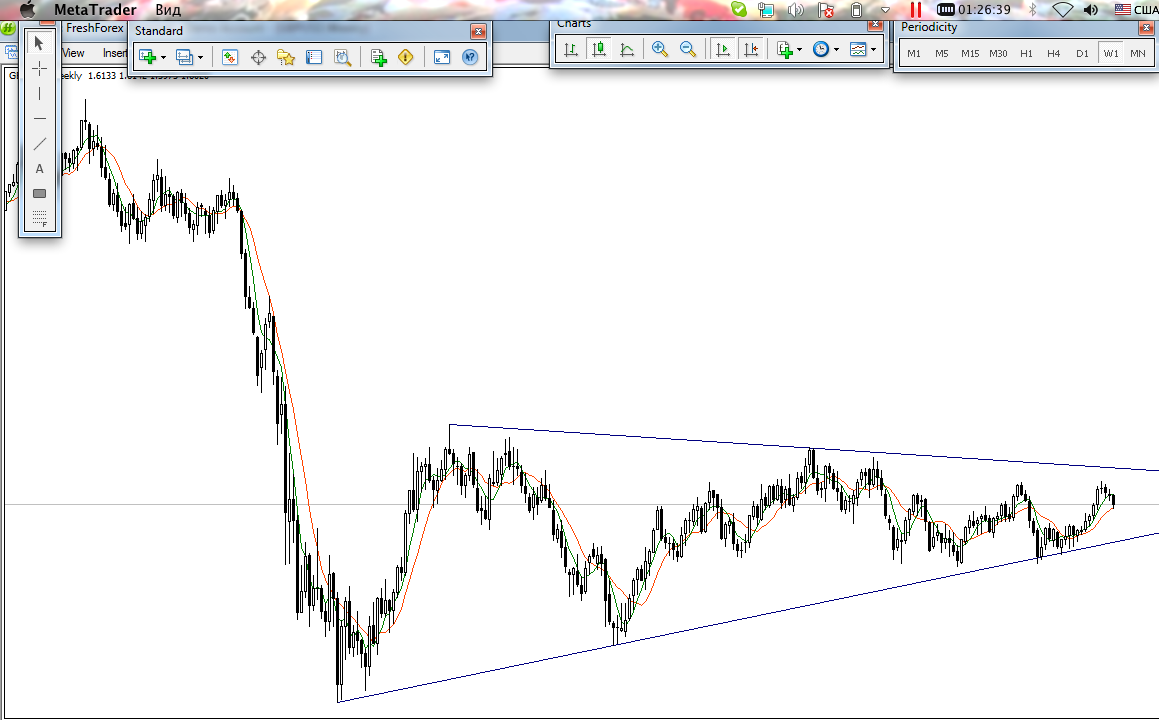Image resolution: width=1159 pixels, height=720 pixels.
Task: Open the Insert menu
Action: coord(115,53)
